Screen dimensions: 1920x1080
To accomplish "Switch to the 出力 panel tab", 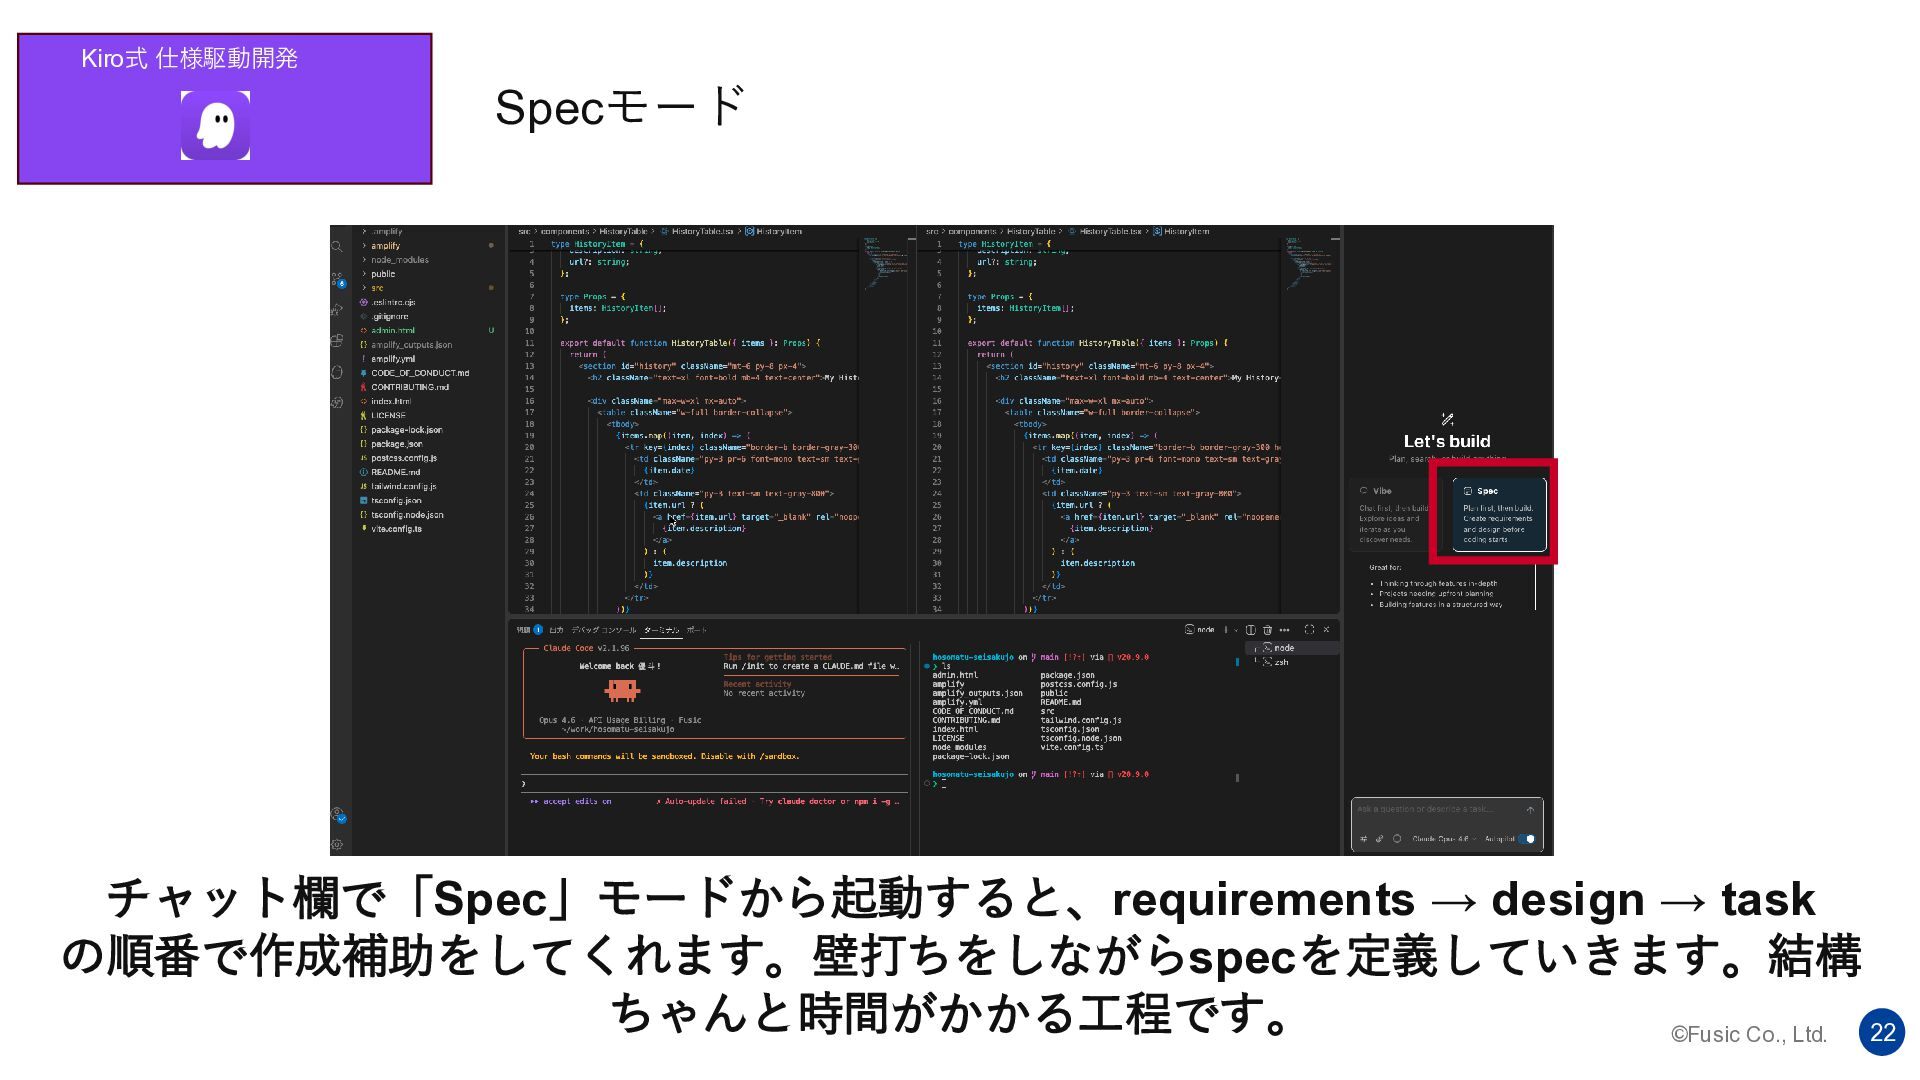I will (x=556, y=630).
